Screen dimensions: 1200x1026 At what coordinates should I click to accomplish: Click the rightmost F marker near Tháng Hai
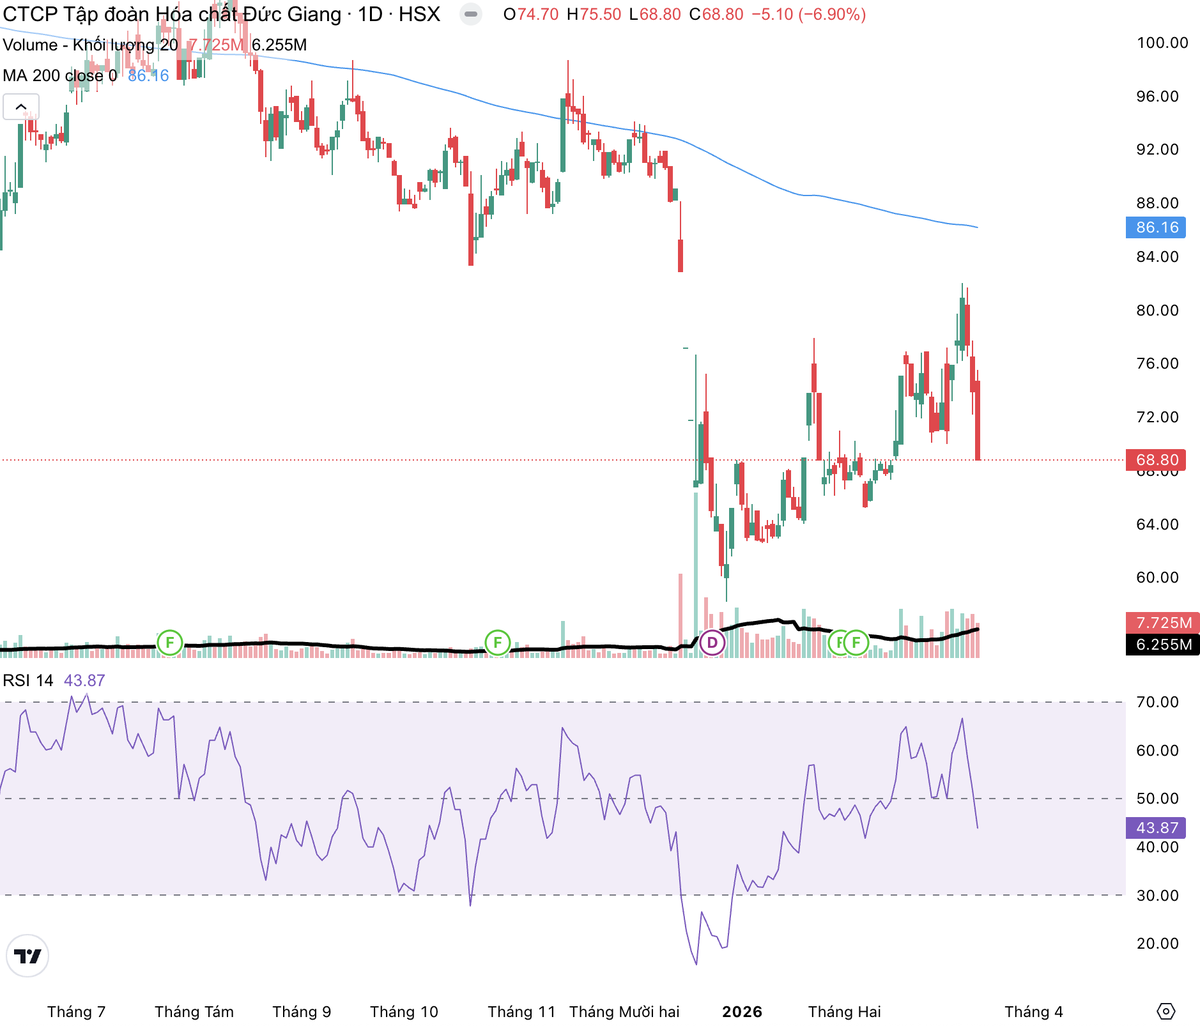coord(856,642)
